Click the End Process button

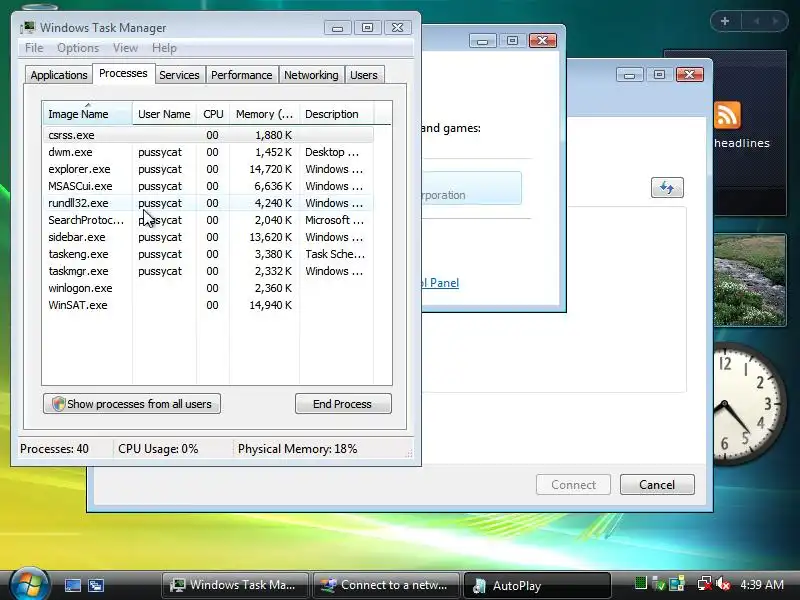[x=343, y=404]
